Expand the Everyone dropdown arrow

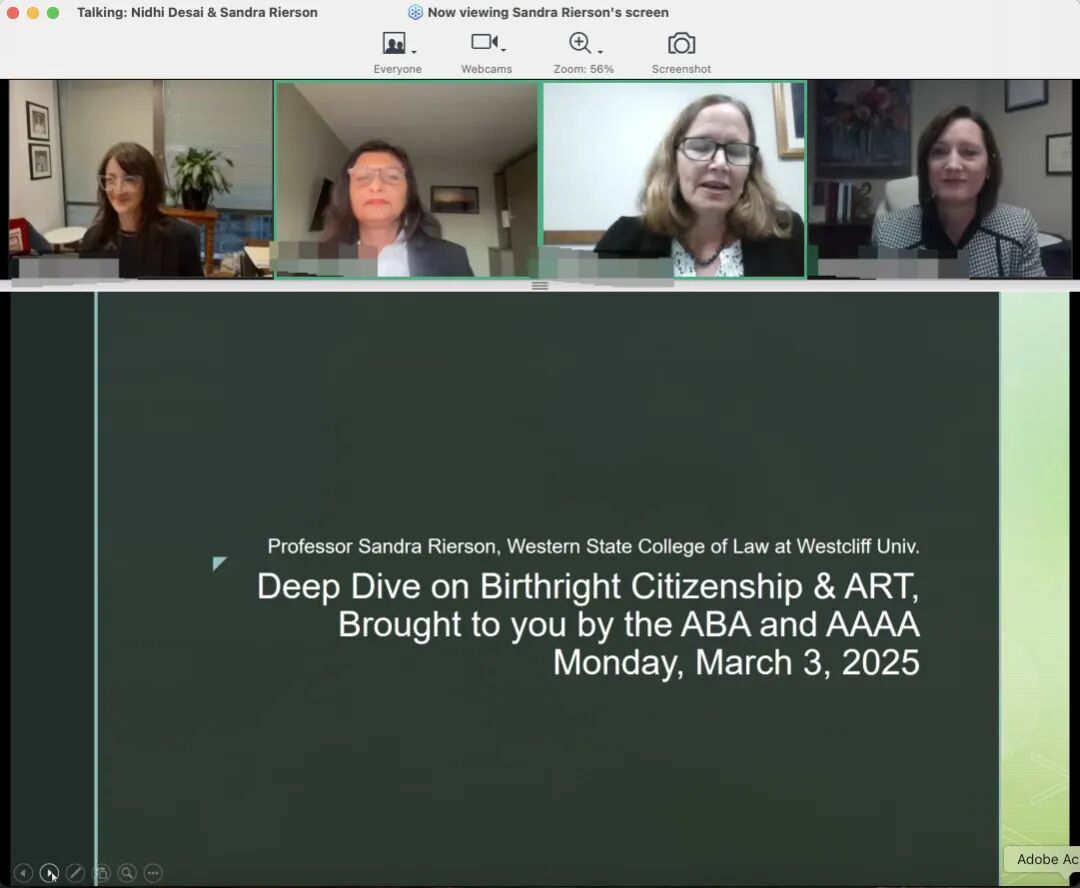point(414,52)
